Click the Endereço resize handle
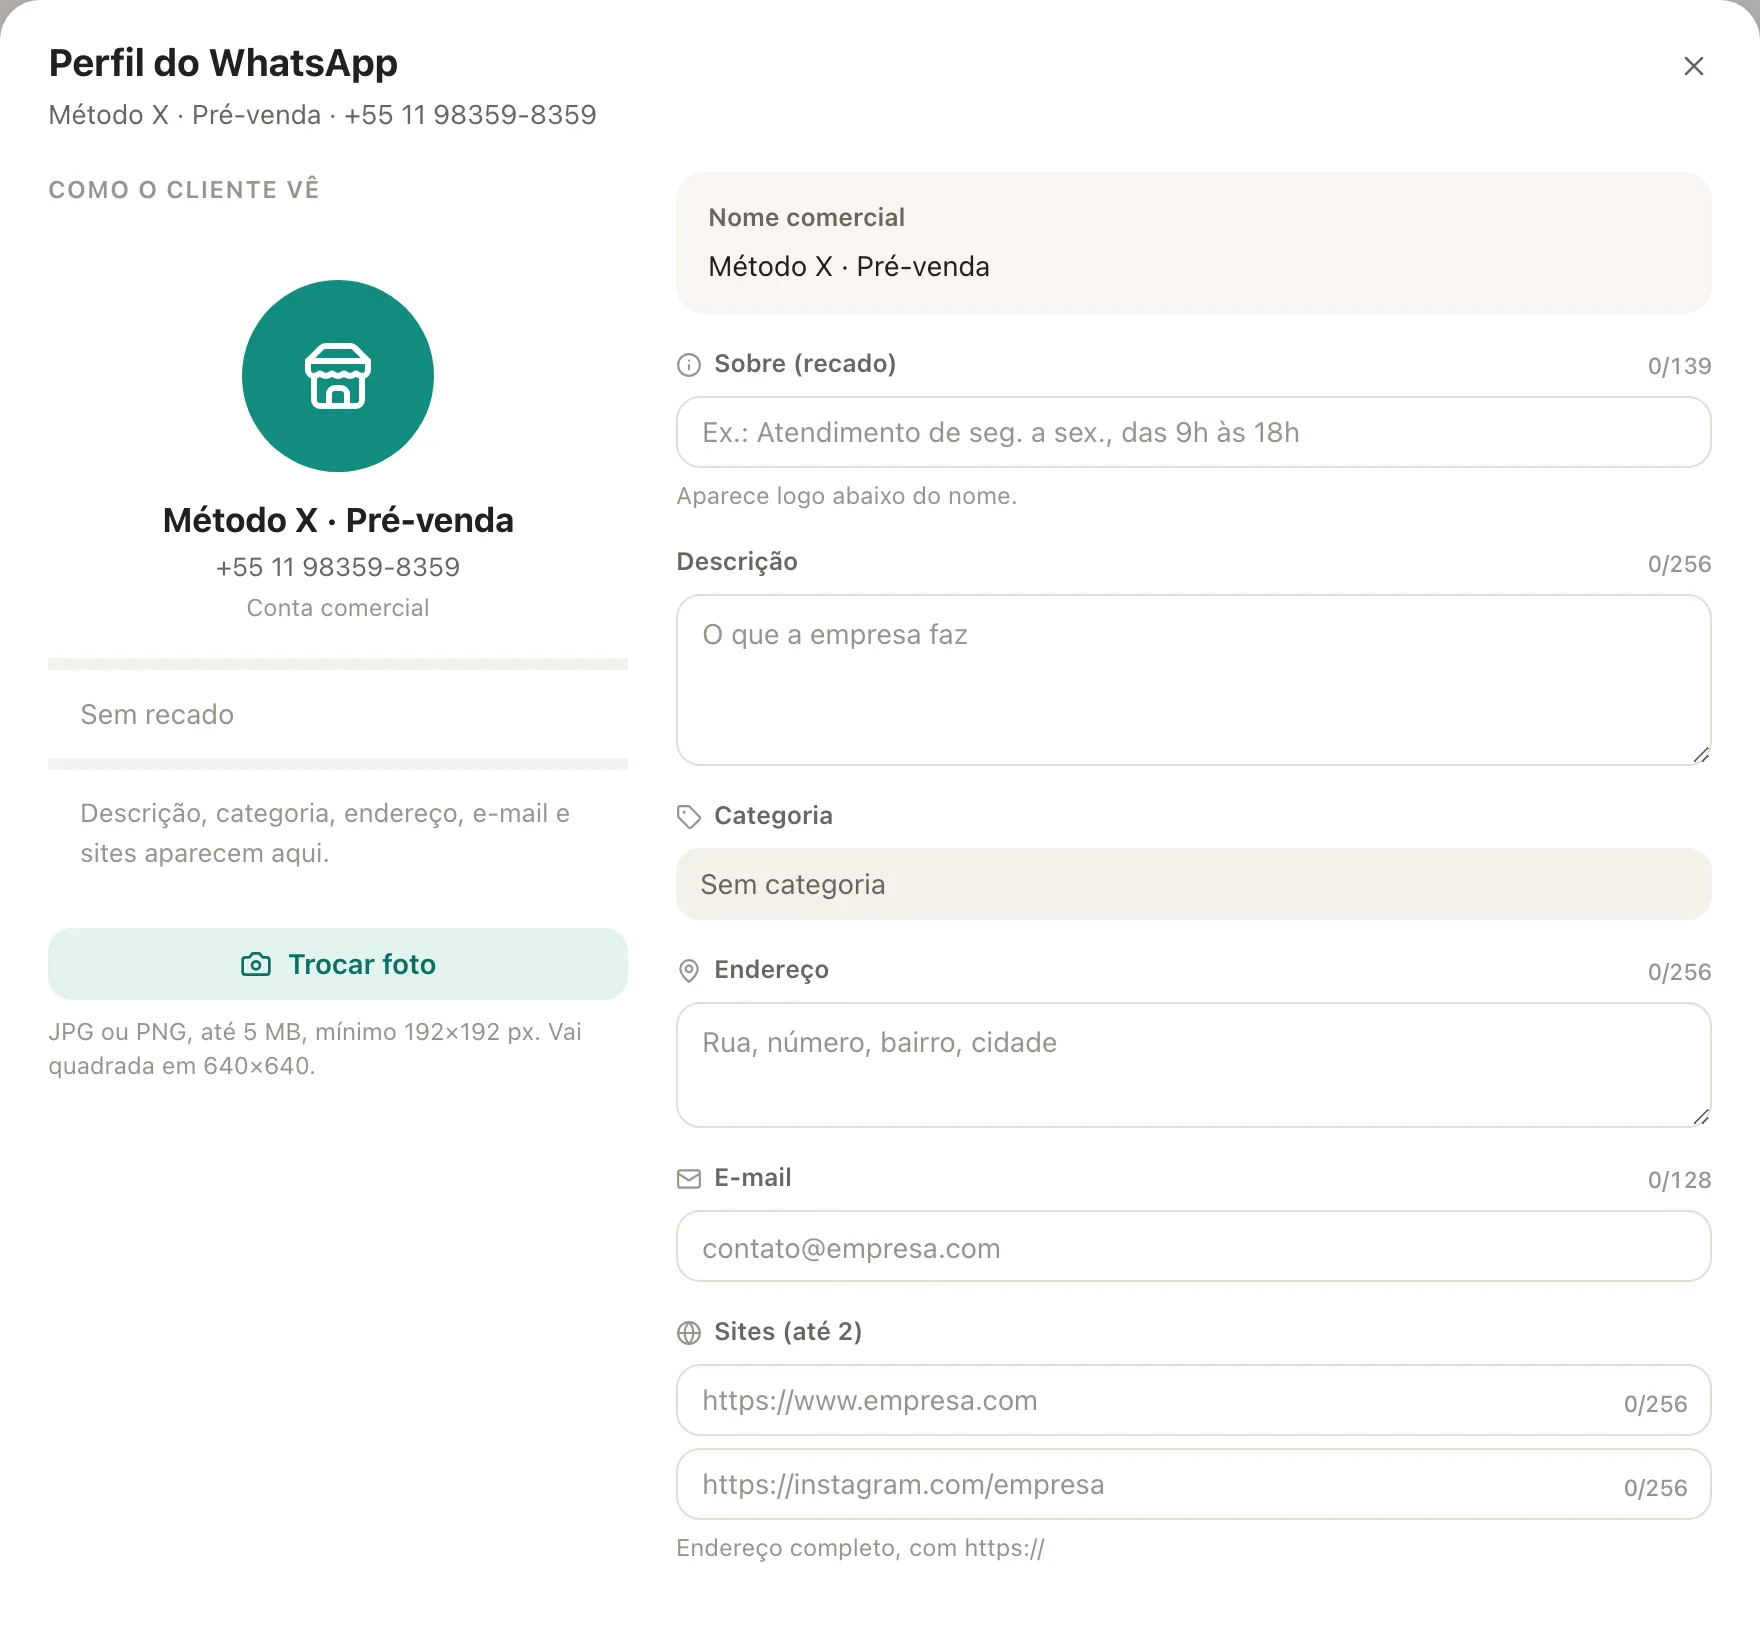1760x1640 pixels. pyautogui.click(x=1701, y=1117)
